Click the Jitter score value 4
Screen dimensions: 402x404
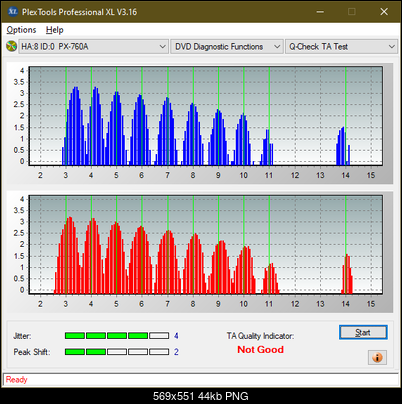click(176, 336)
